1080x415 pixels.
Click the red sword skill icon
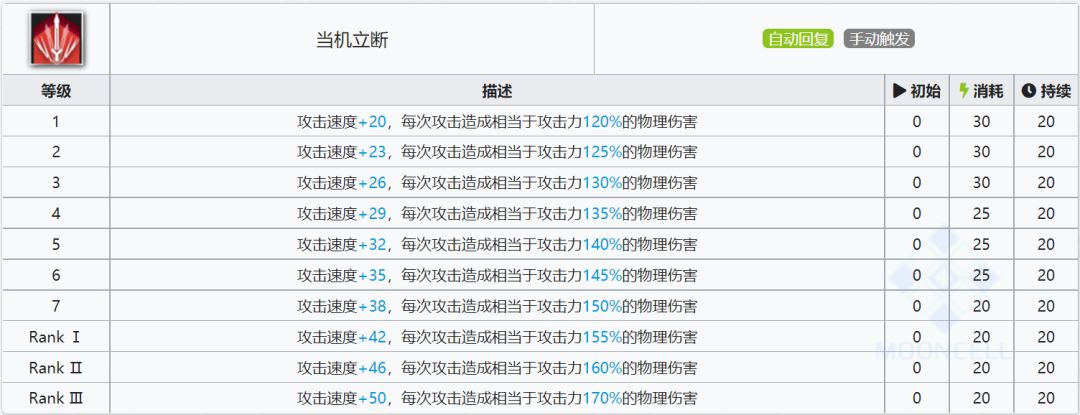(x=55, y=38)
